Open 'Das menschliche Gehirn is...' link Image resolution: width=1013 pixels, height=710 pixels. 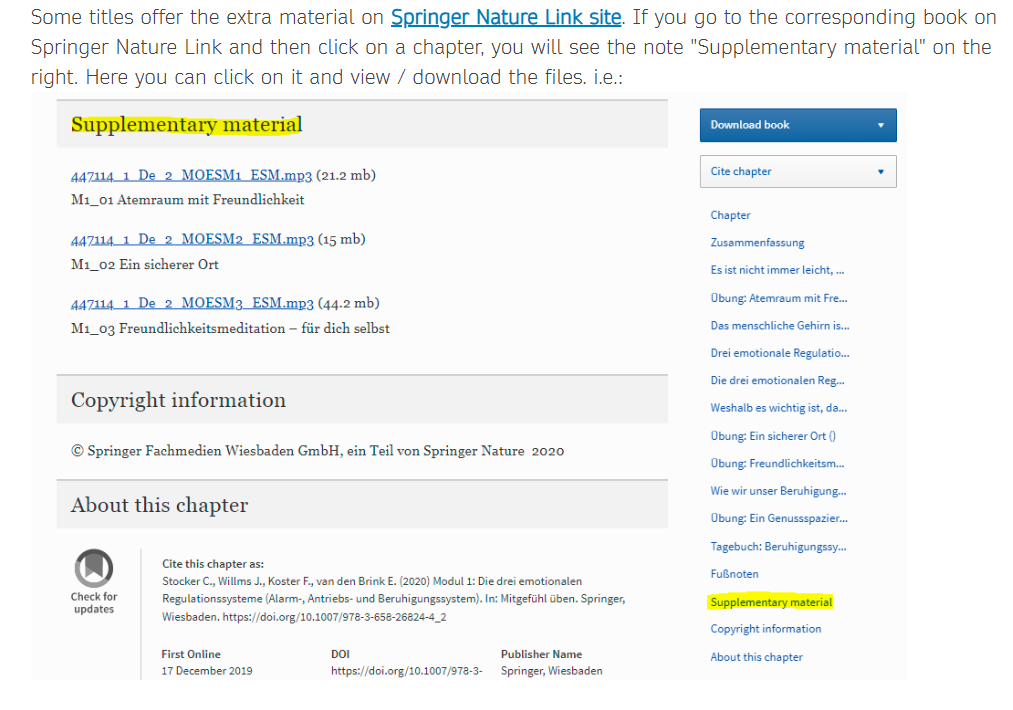[x=780, y=326]
